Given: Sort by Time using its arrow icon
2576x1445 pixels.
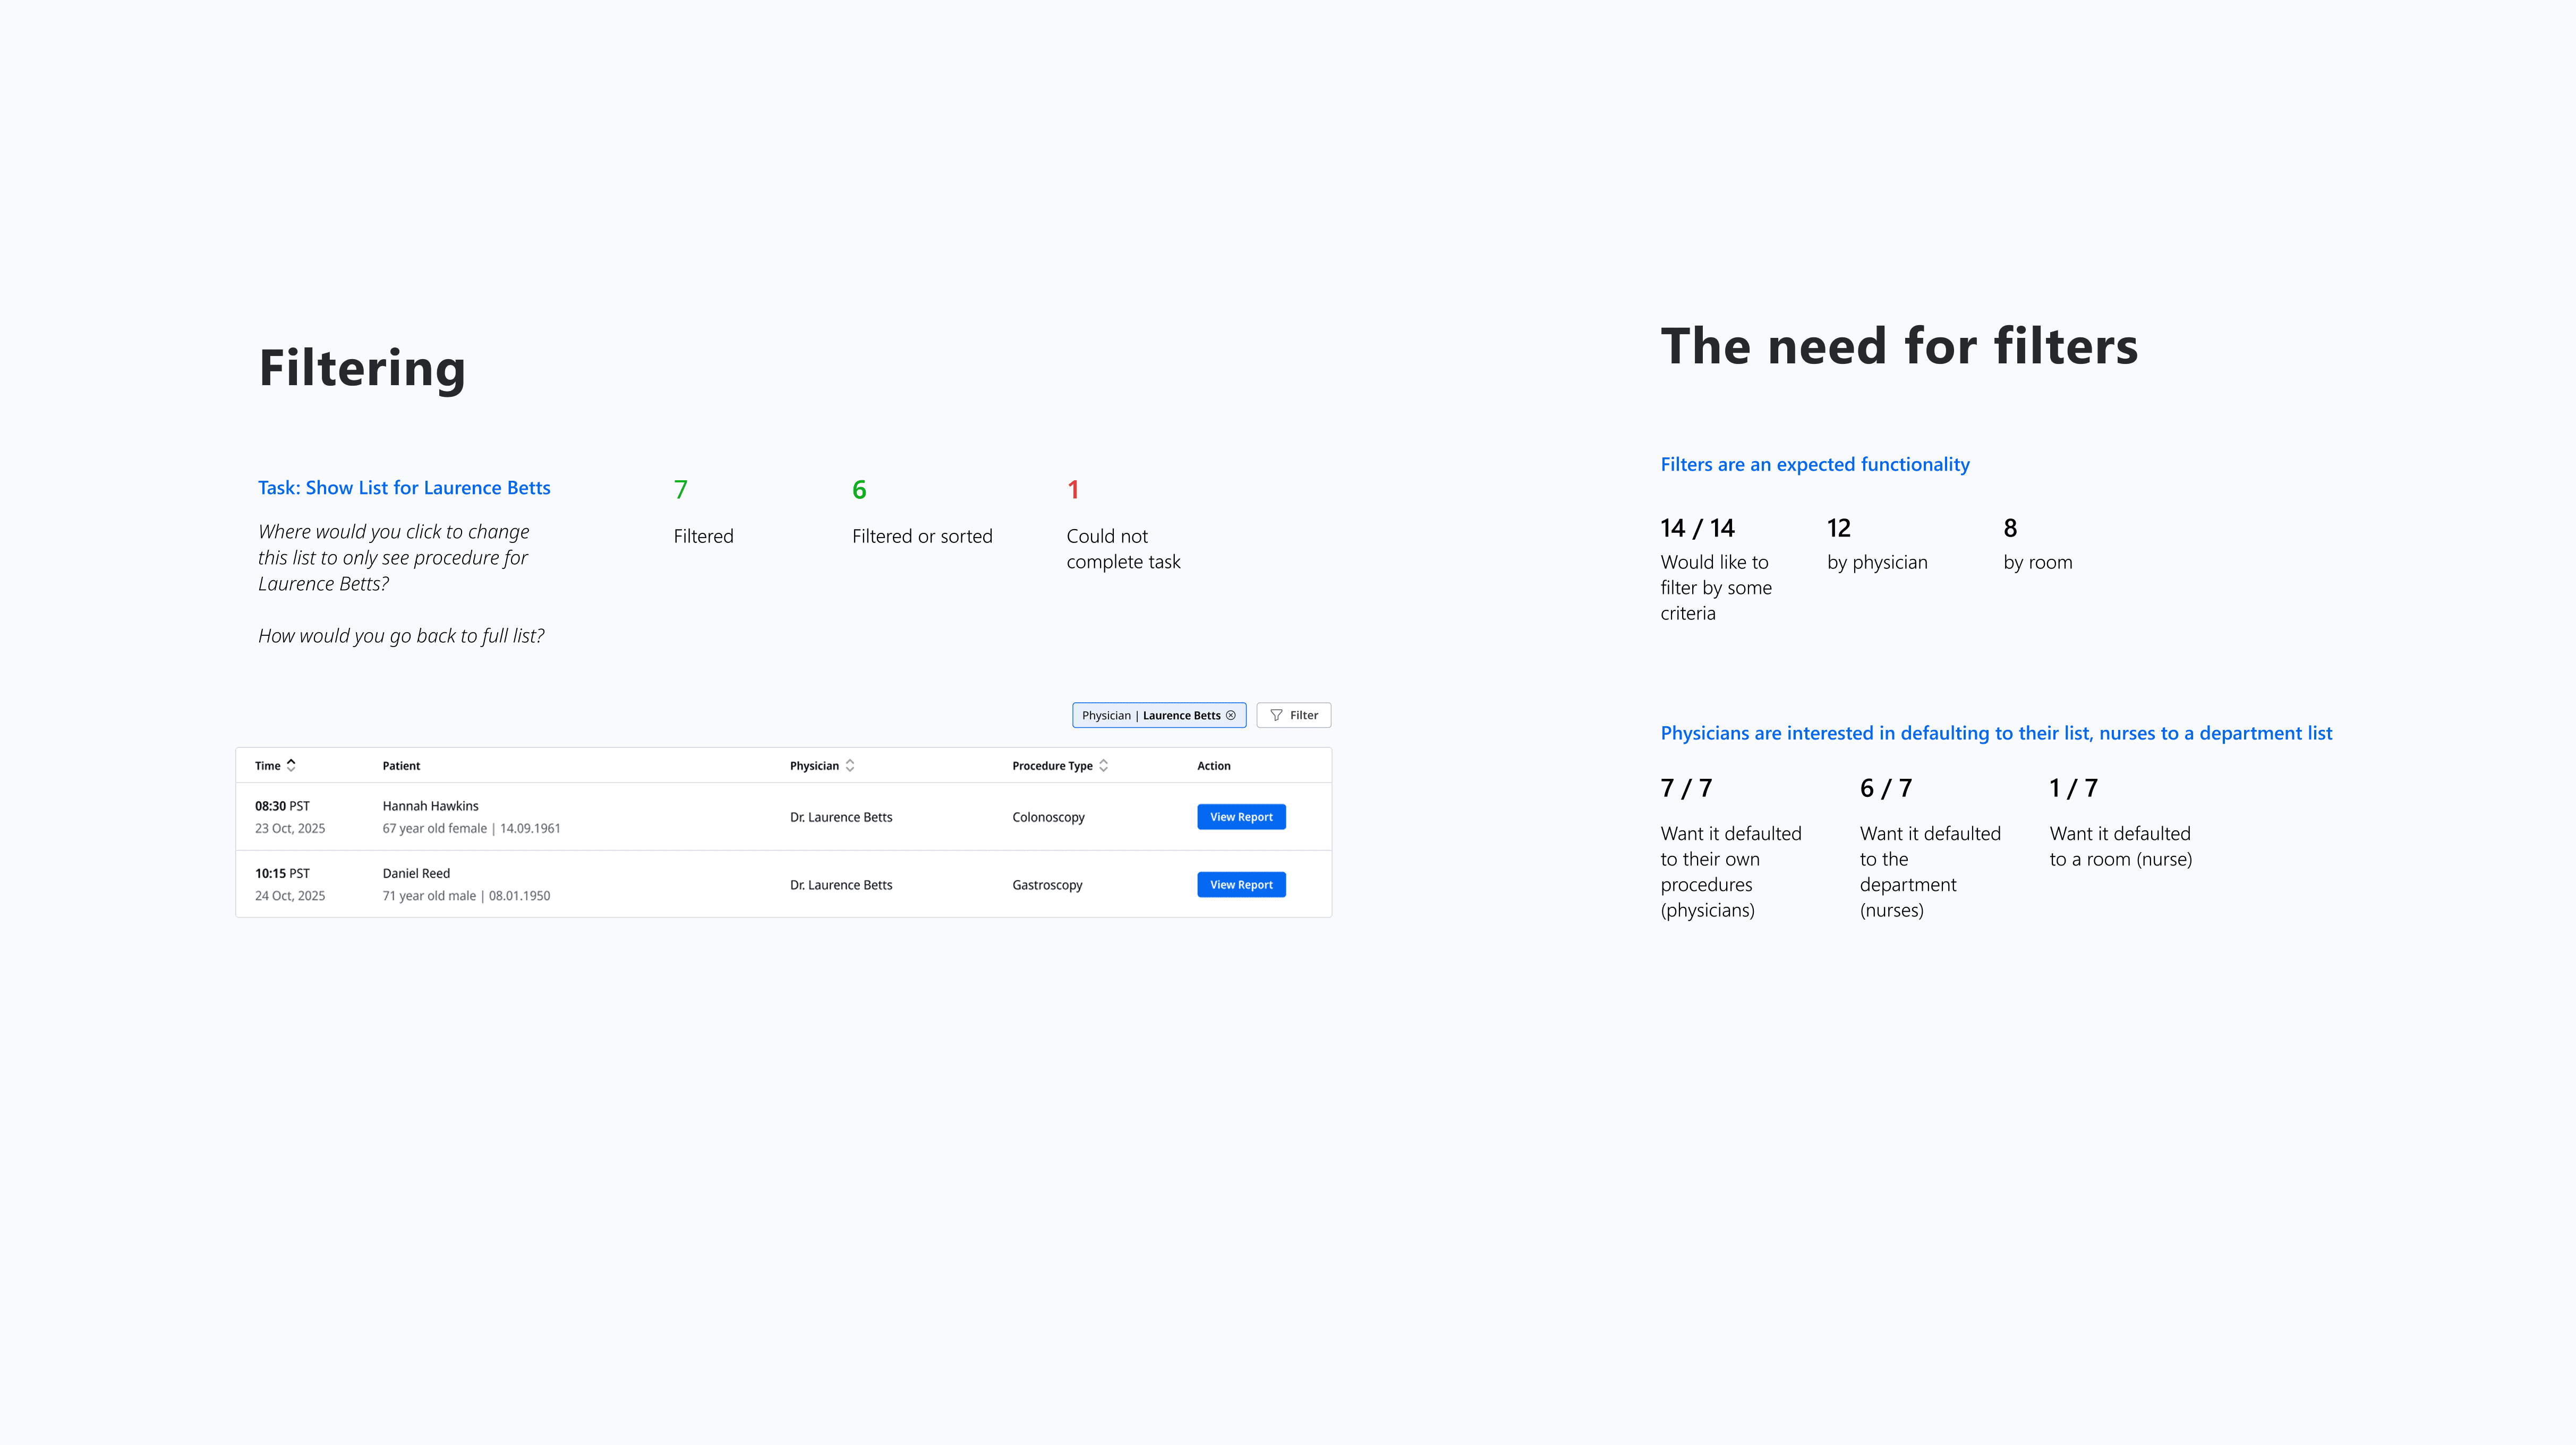Looking at the screenshot, I should pos(291,765).
